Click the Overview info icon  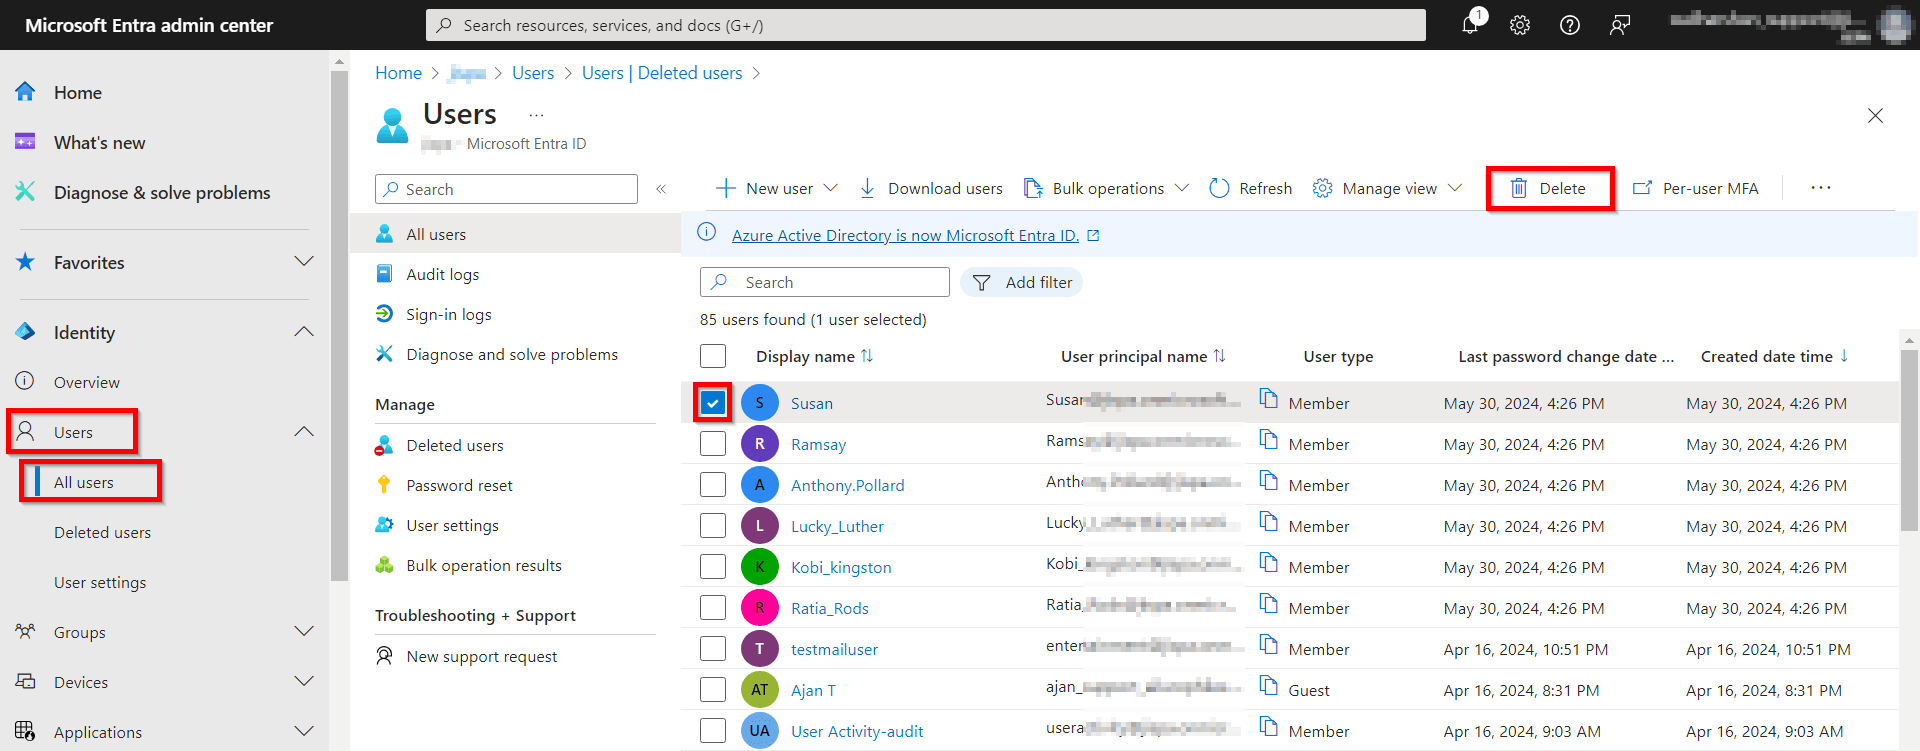26,381
